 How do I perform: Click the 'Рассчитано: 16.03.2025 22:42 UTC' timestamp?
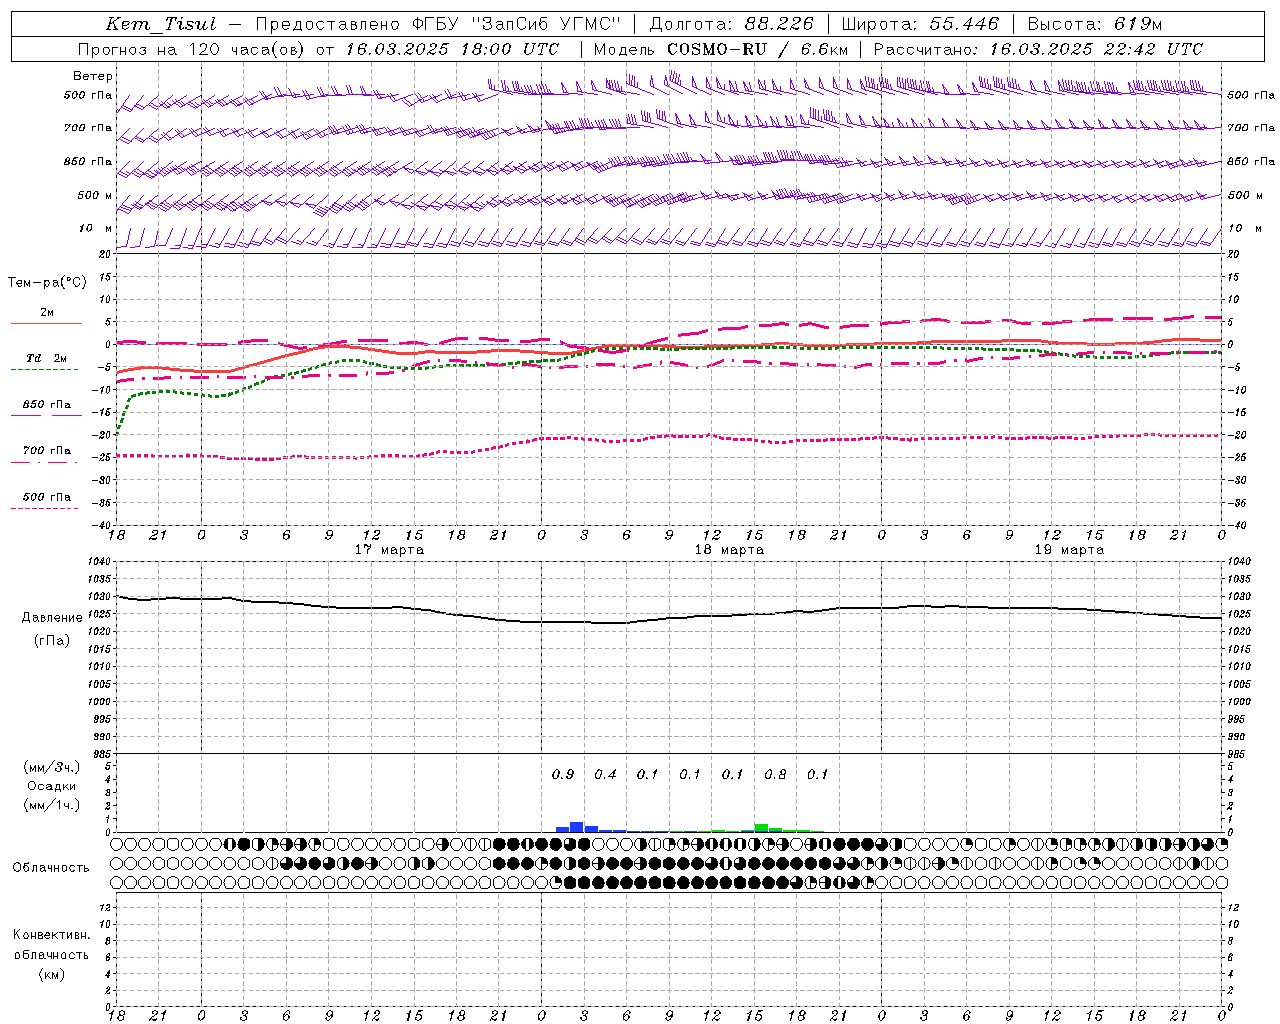pyautogui.click(x=1038, y=49)
